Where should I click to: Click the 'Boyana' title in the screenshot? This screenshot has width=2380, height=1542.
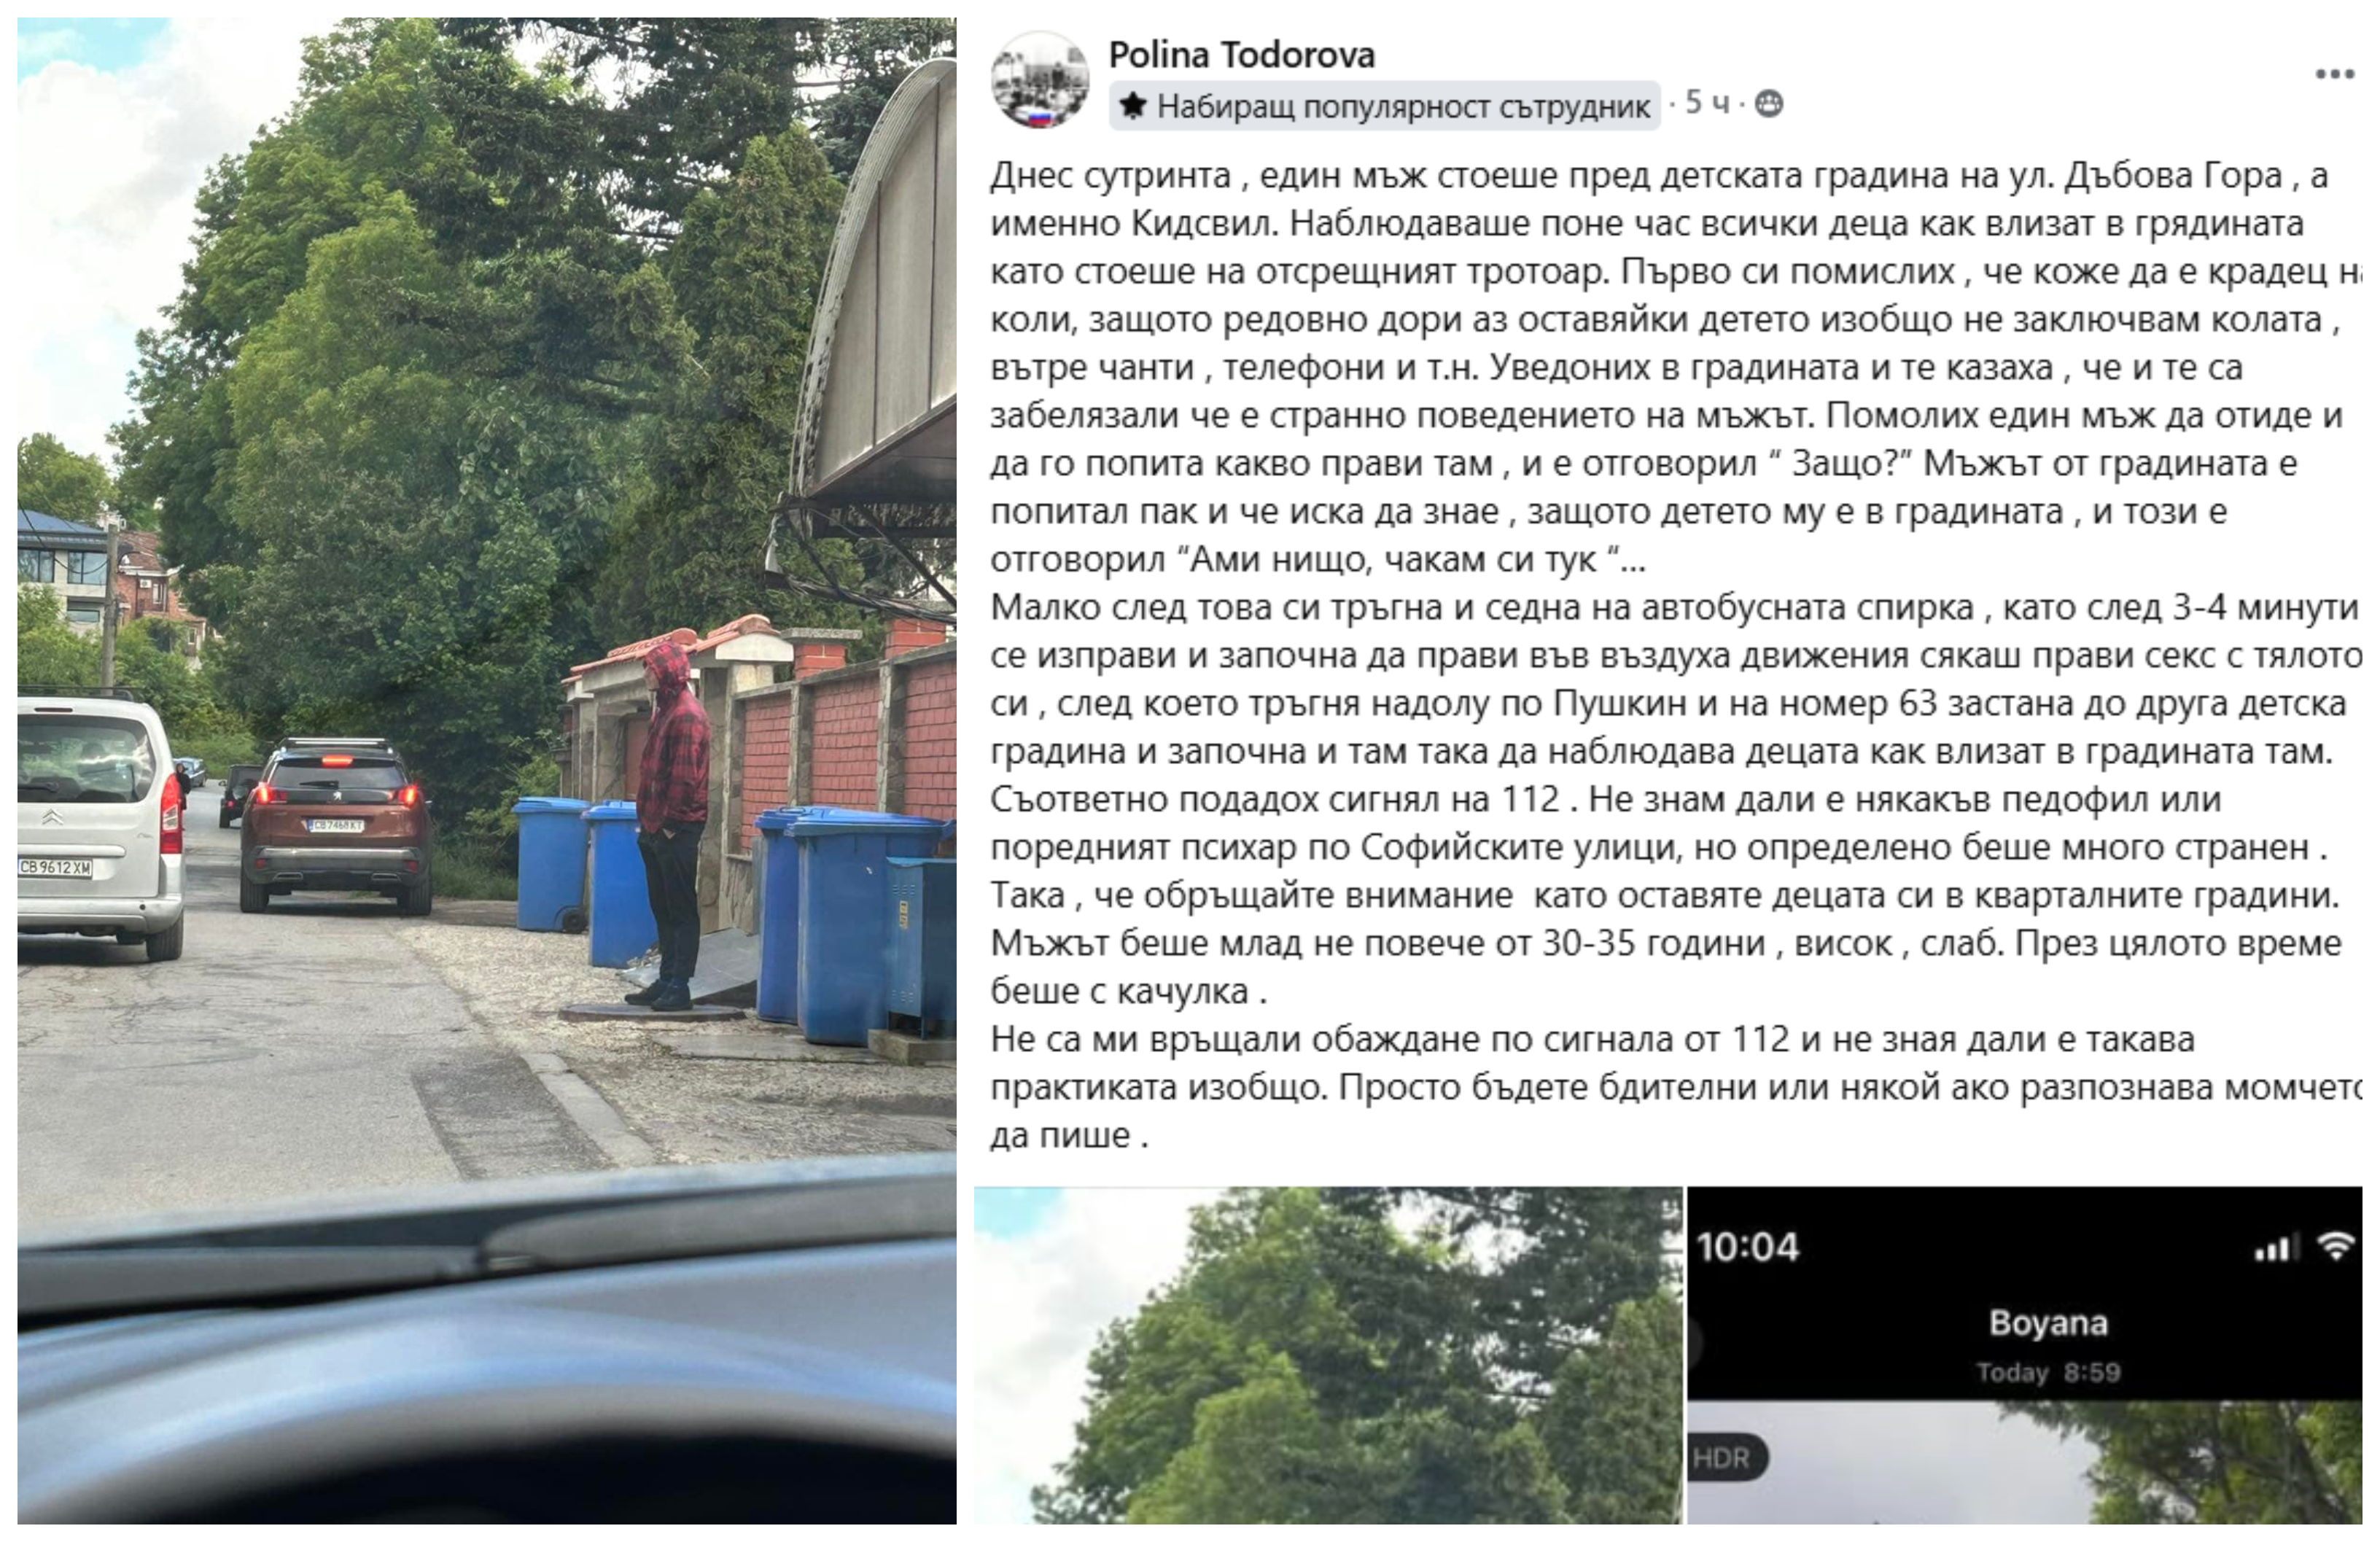tap(2048, 1323)
